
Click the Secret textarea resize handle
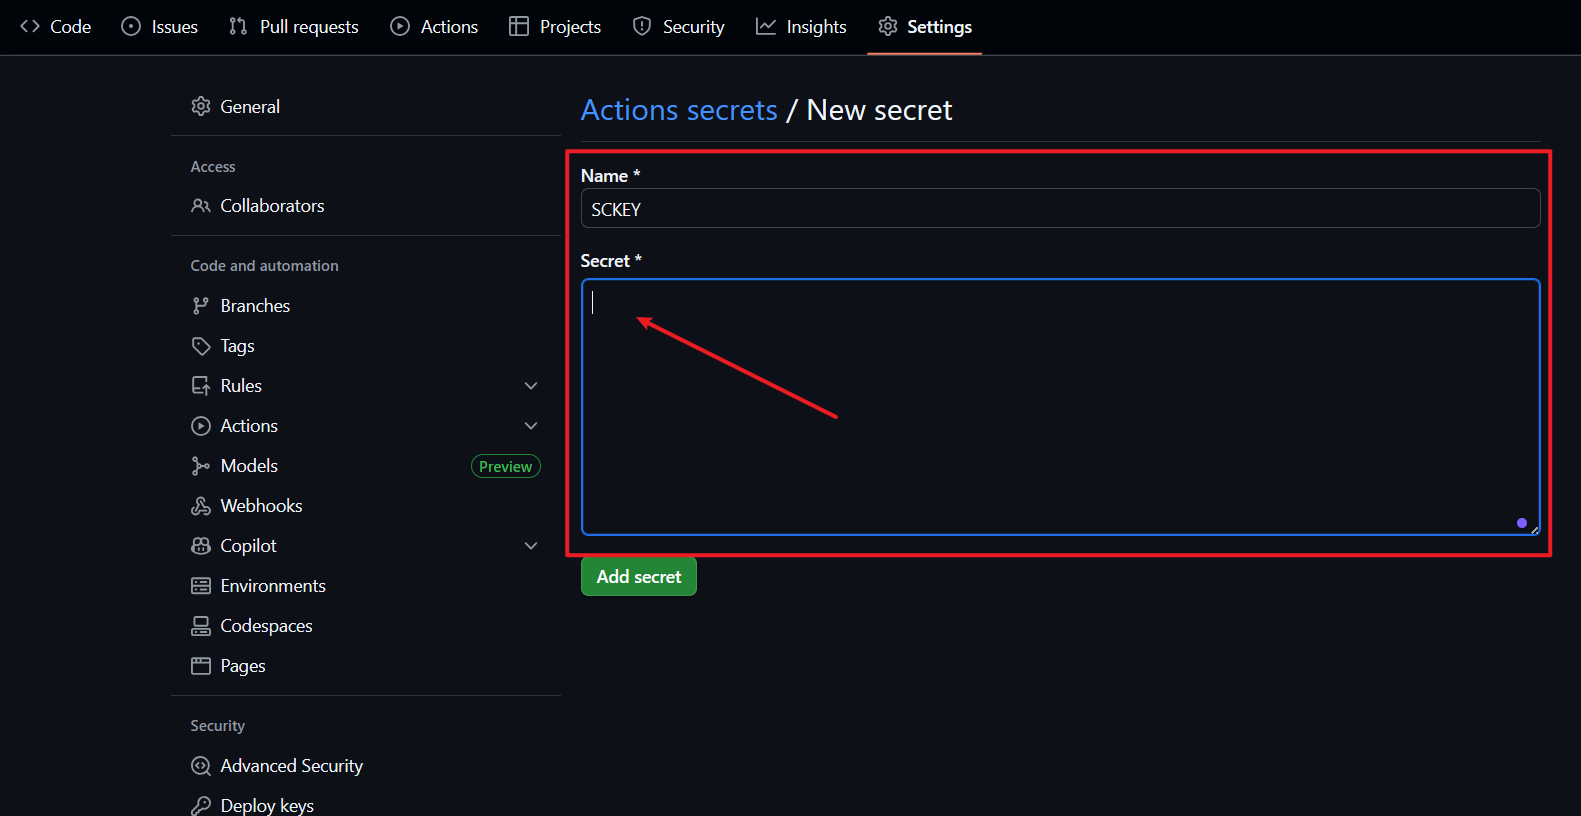click(1534, 530)
